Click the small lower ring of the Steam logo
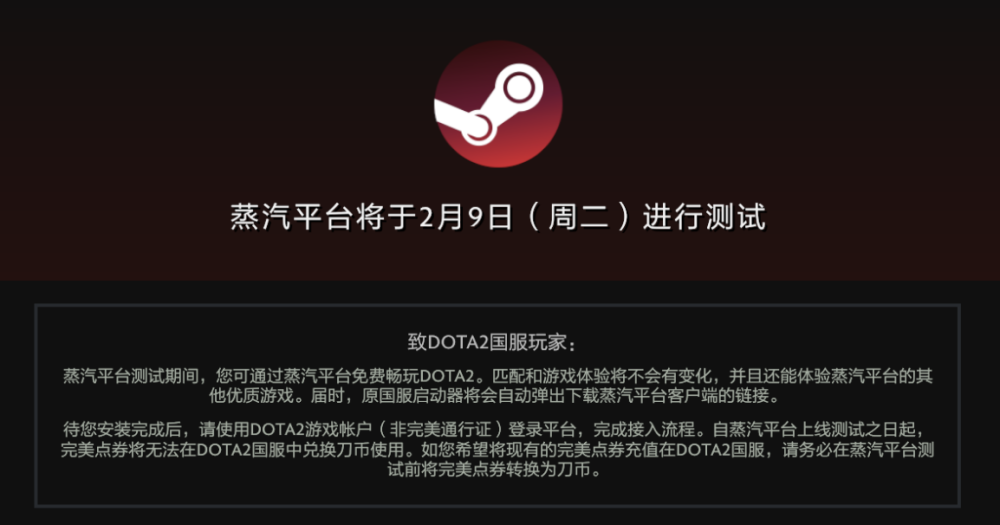 click(x=477, y=126)
